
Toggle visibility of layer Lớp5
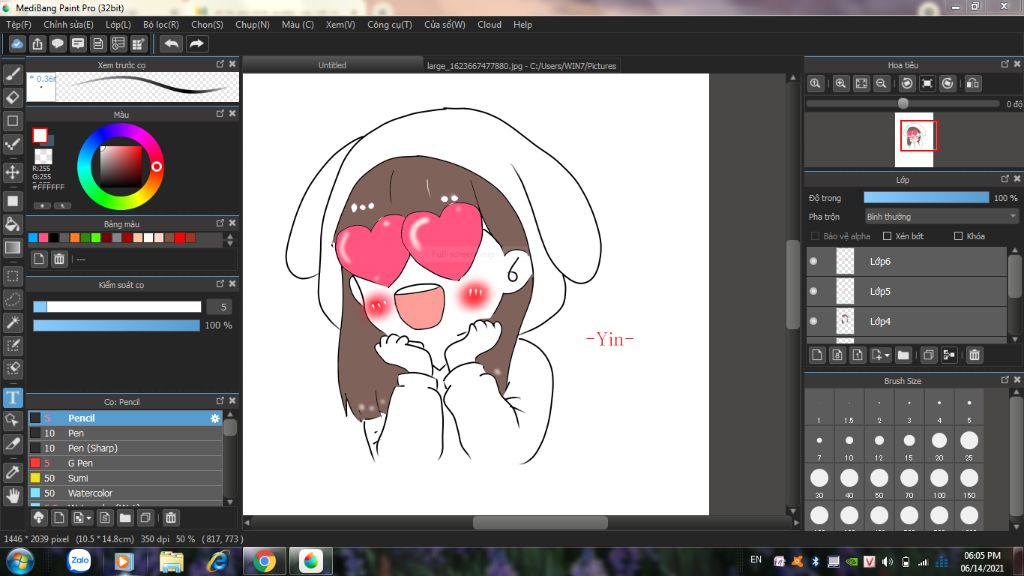coord(813,291)
